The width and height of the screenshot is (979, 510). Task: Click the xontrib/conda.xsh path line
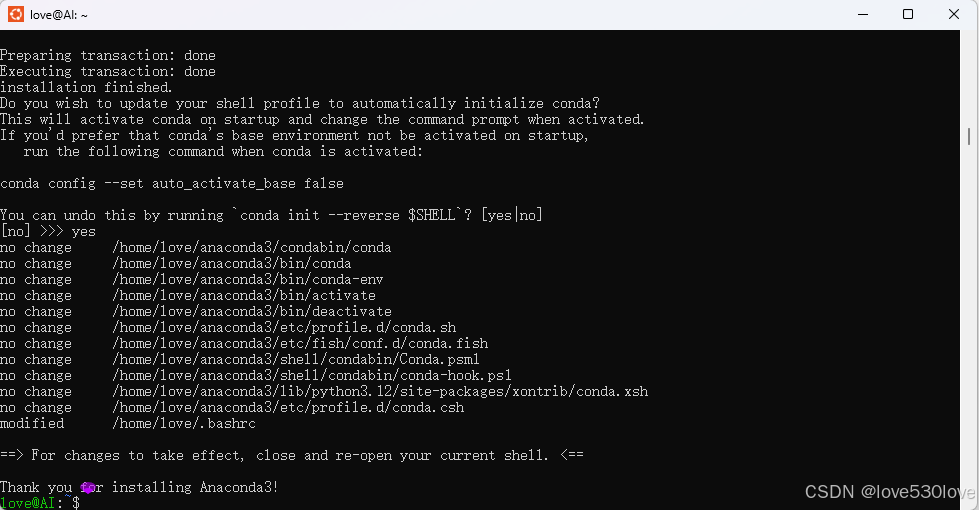pos(380,392)
